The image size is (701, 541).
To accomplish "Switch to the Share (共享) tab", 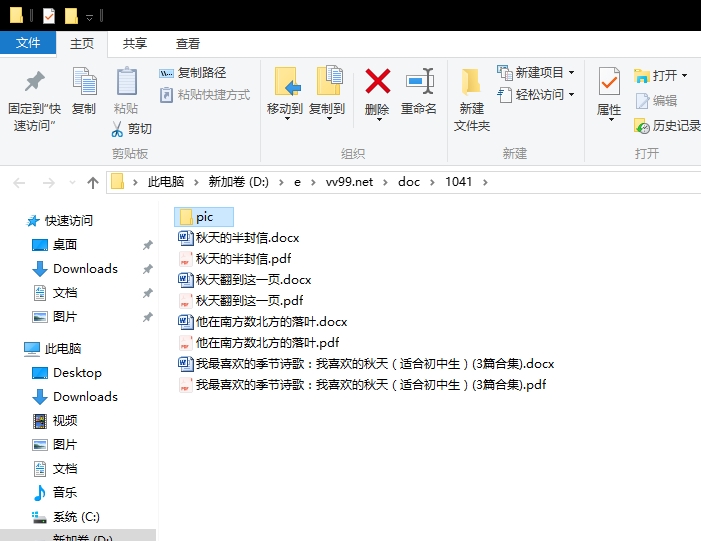I will [135, 43].
